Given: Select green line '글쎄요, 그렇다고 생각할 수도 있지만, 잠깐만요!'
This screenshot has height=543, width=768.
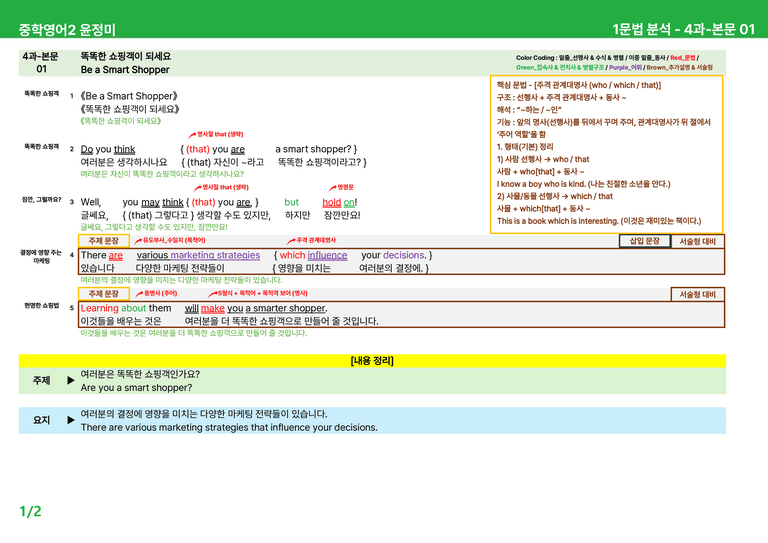Looking at the screenshot, I should (154, 227).
